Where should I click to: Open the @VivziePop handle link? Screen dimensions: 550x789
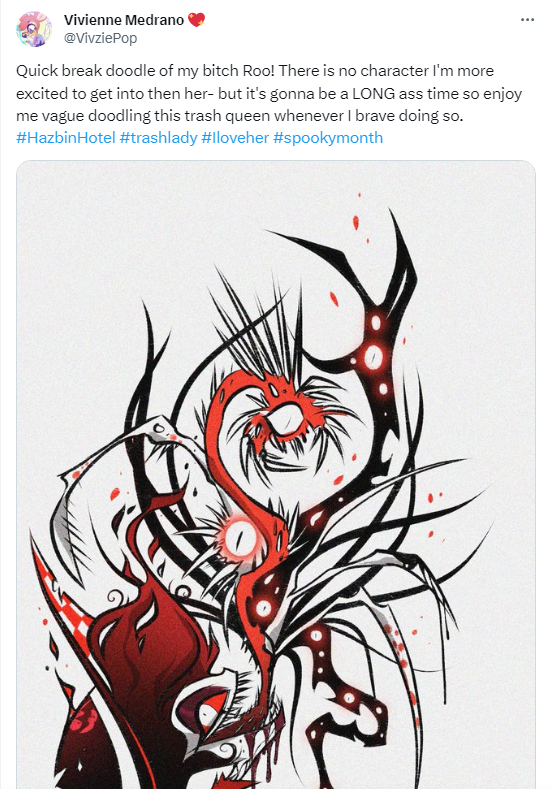click(100, 38)
